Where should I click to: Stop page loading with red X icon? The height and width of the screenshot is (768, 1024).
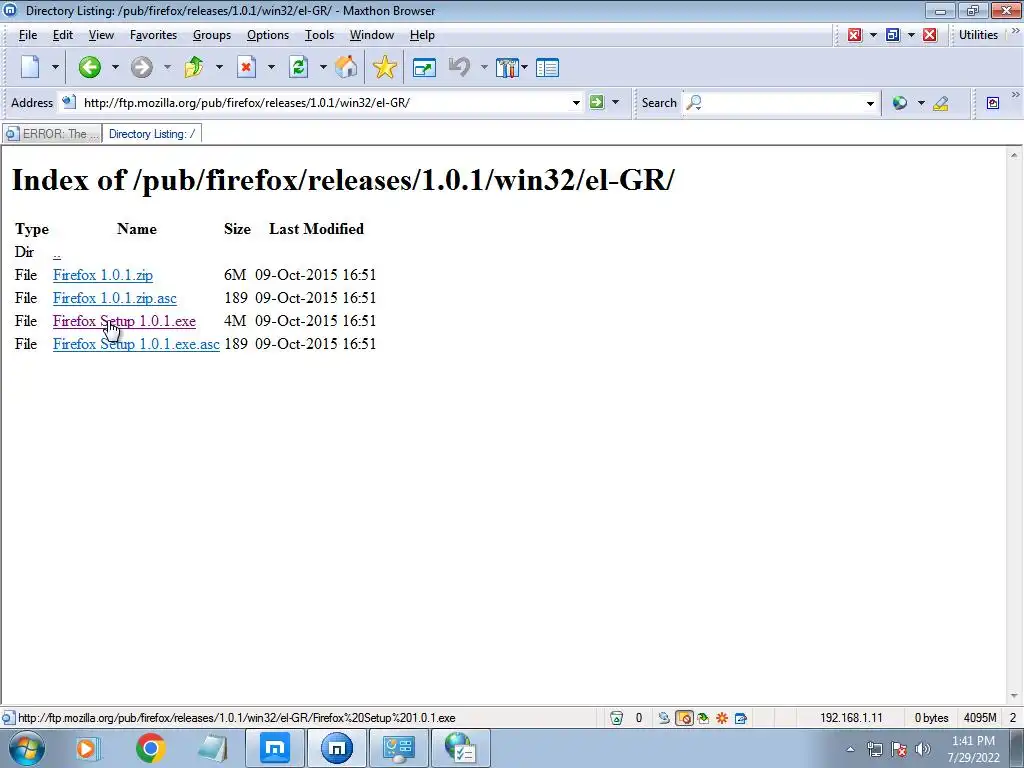(246, 67)
